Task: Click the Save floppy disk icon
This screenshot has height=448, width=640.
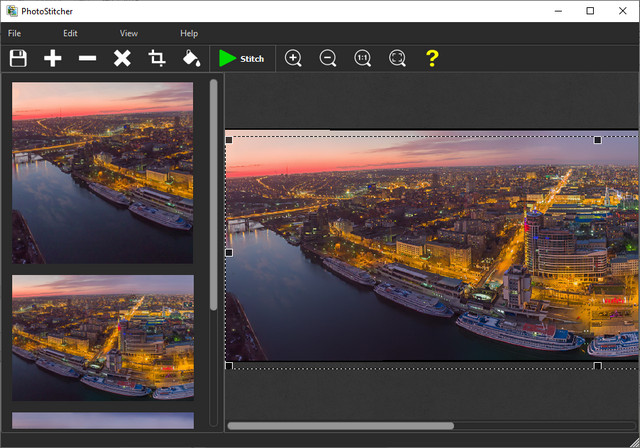Action: click(x=18, y=59)
